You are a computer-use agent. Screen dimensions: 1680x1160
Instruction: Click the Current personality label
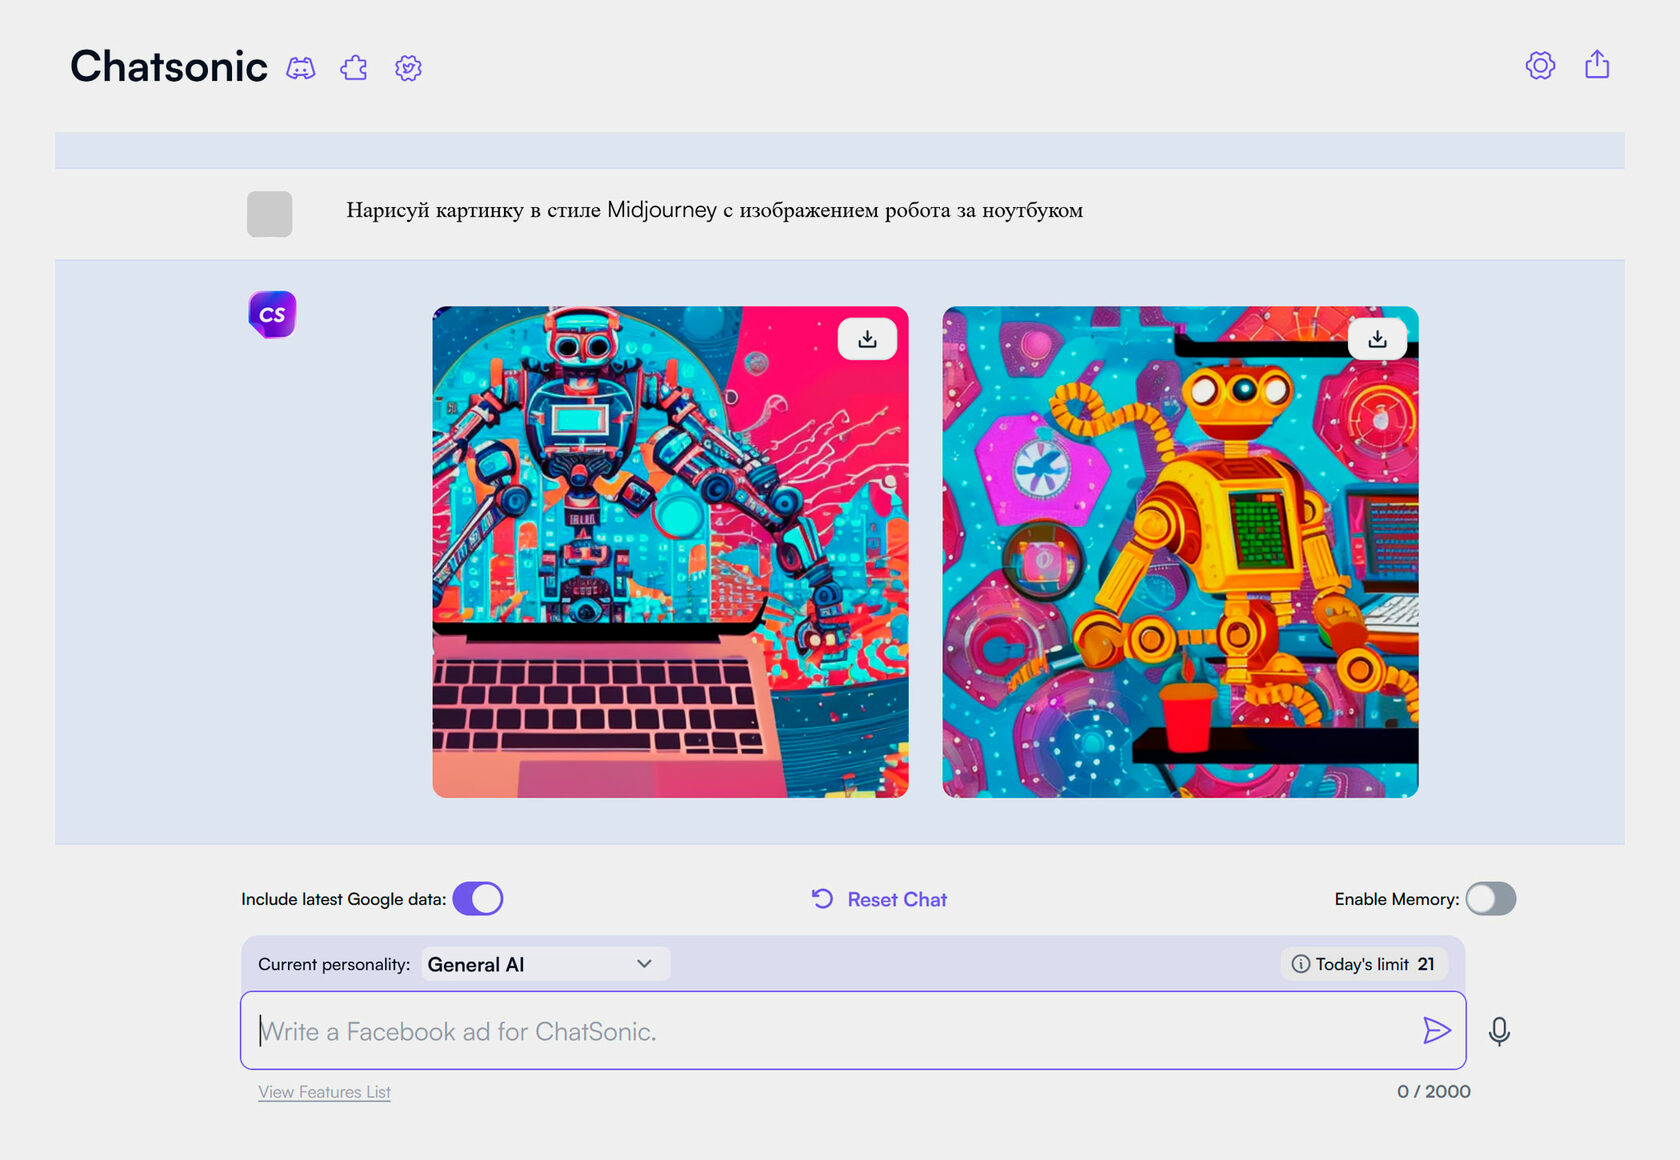click(334, 964)
